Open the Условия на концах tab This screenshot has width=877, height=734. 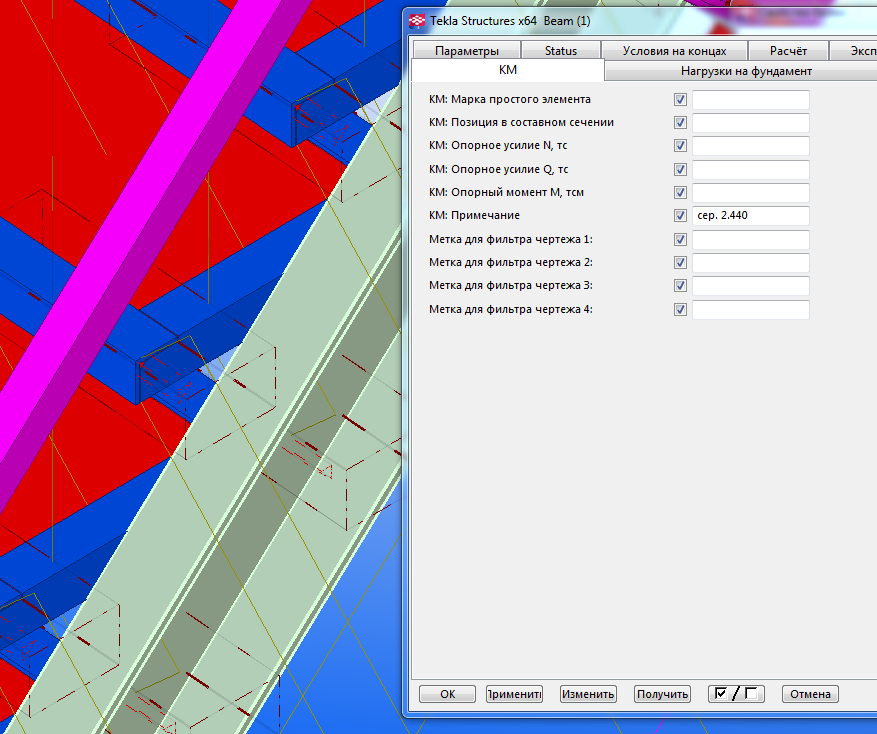pos(675,51)
